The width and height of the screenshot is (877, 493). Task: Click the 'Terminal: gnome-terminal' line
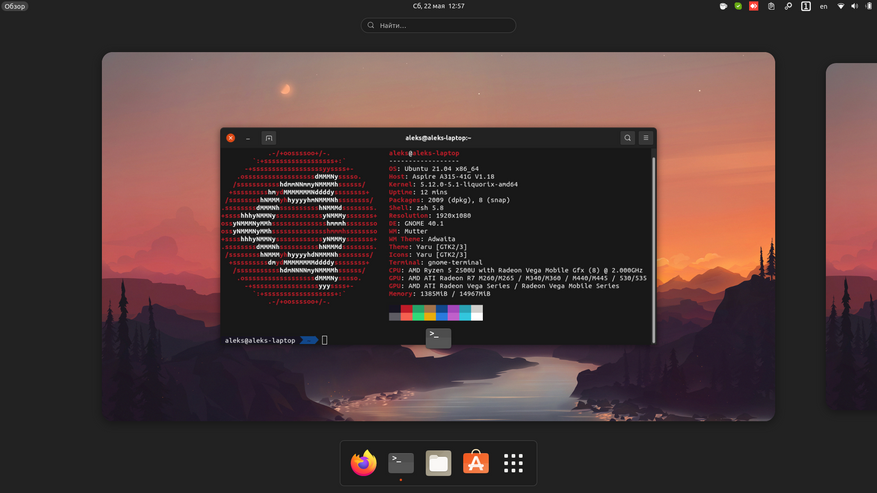pyautogui.click(x=436, y=262)
